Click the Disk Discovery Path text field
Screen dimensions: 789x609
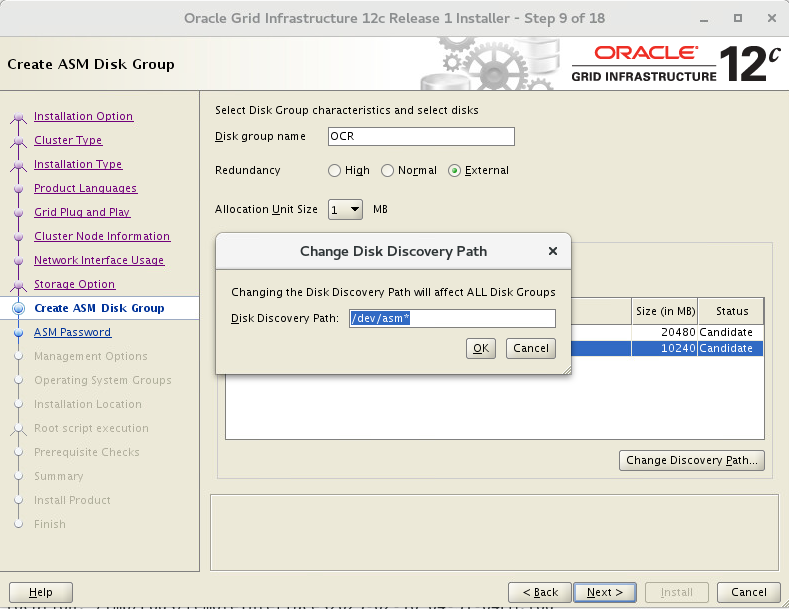pos(452,319)
